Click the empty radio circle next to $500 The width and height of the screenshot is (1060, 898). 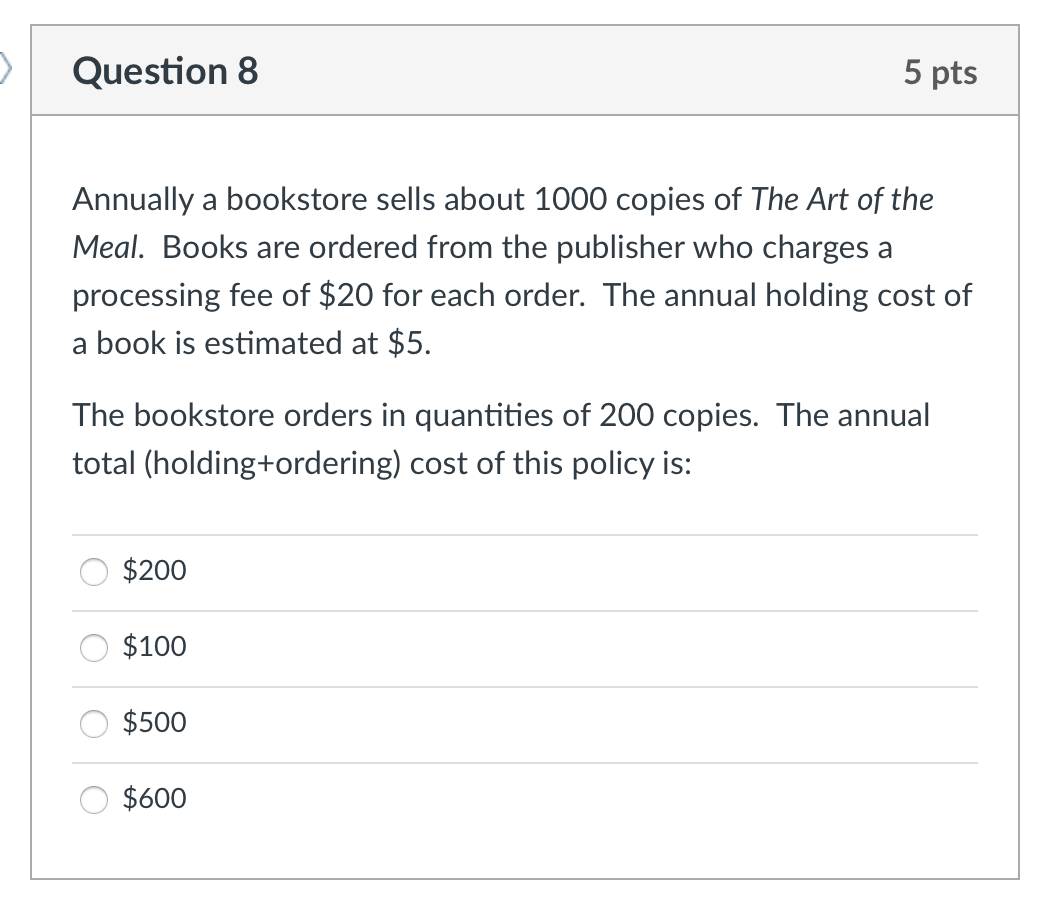click(x=93, y=724)
